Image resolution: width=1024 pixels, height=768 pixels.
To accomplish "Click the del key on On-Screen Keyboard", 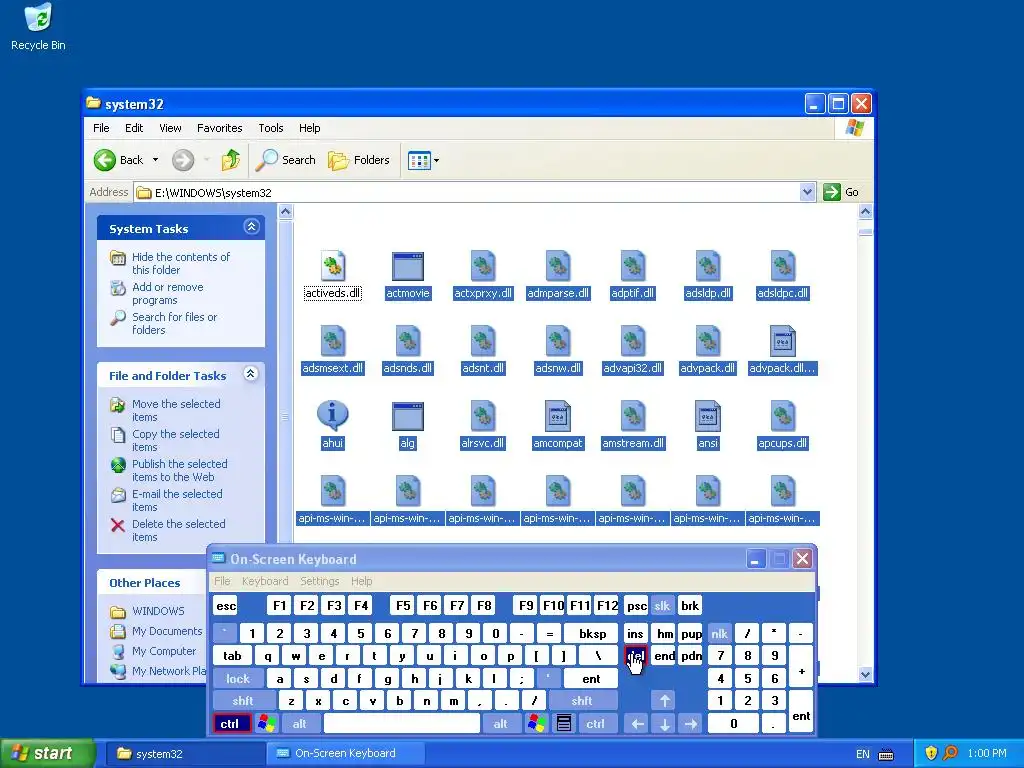I will (x=635, y=656).
